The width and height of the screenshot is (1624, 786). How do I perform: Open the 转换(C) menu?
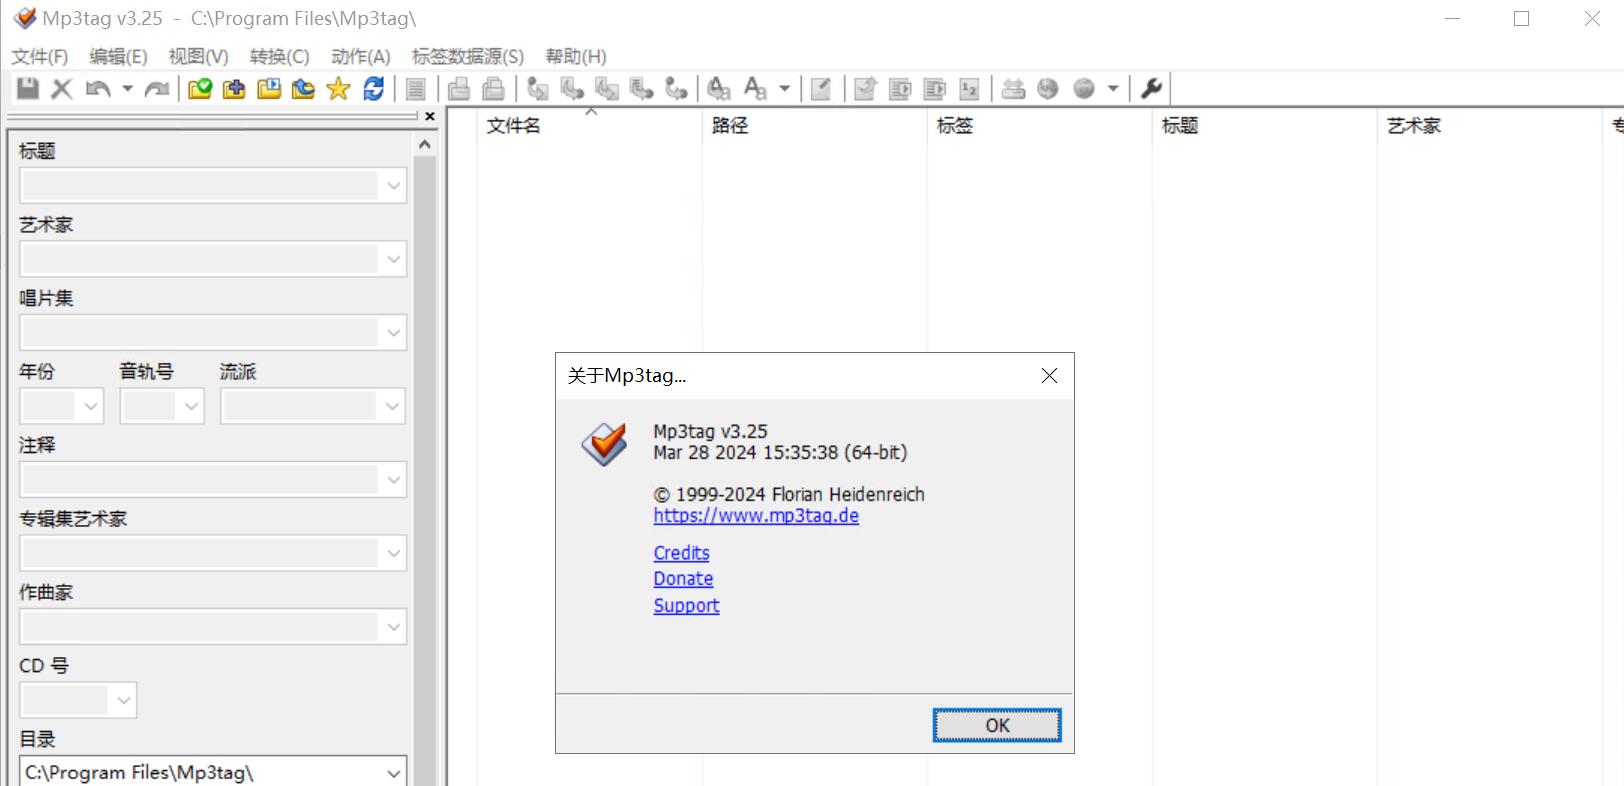[280, 57]
